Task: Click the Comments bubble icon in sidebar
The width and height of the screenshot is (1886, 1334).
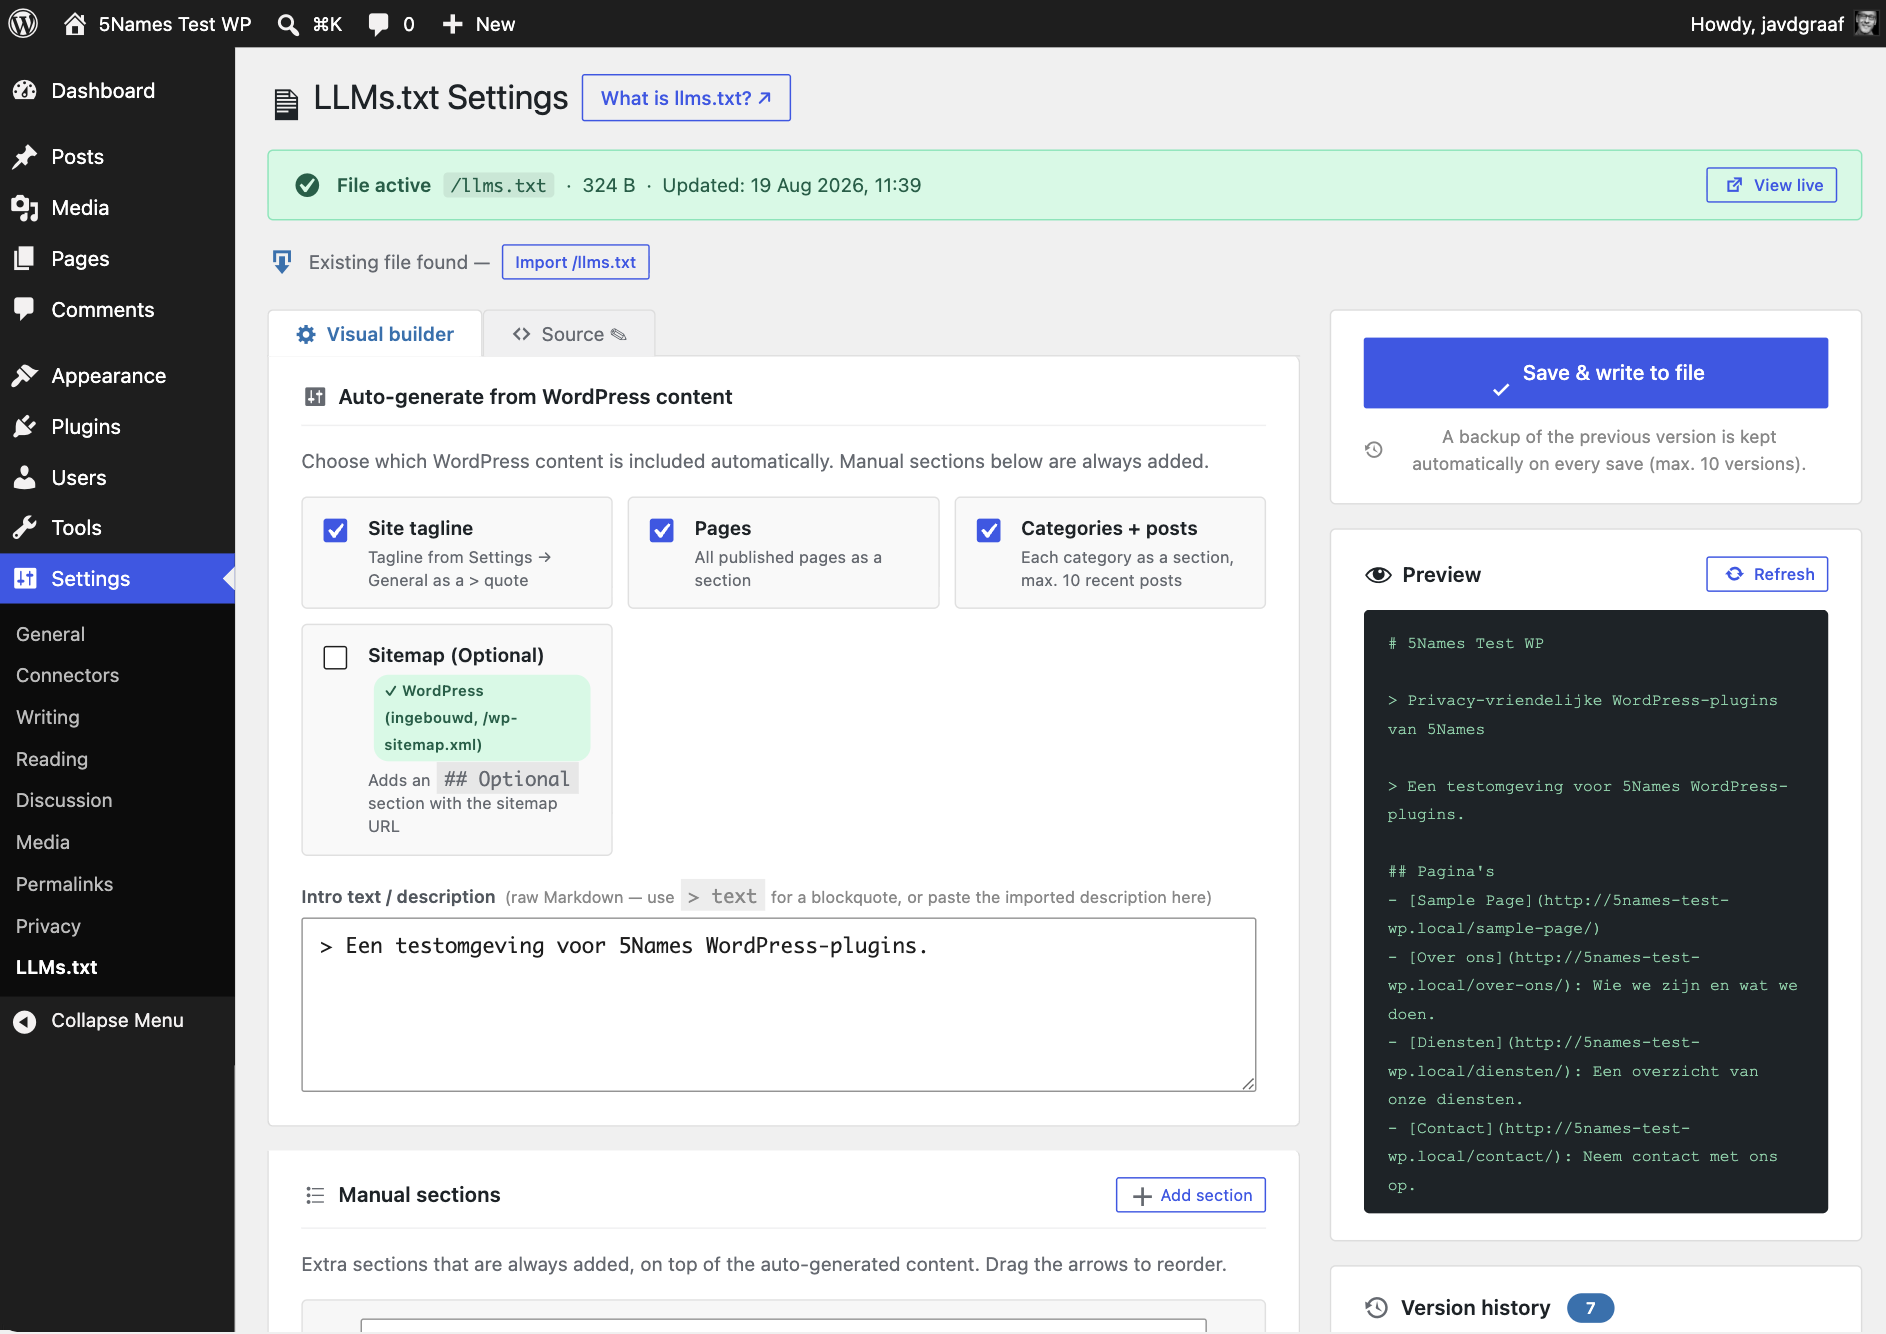Action: [x=25, y=309]
